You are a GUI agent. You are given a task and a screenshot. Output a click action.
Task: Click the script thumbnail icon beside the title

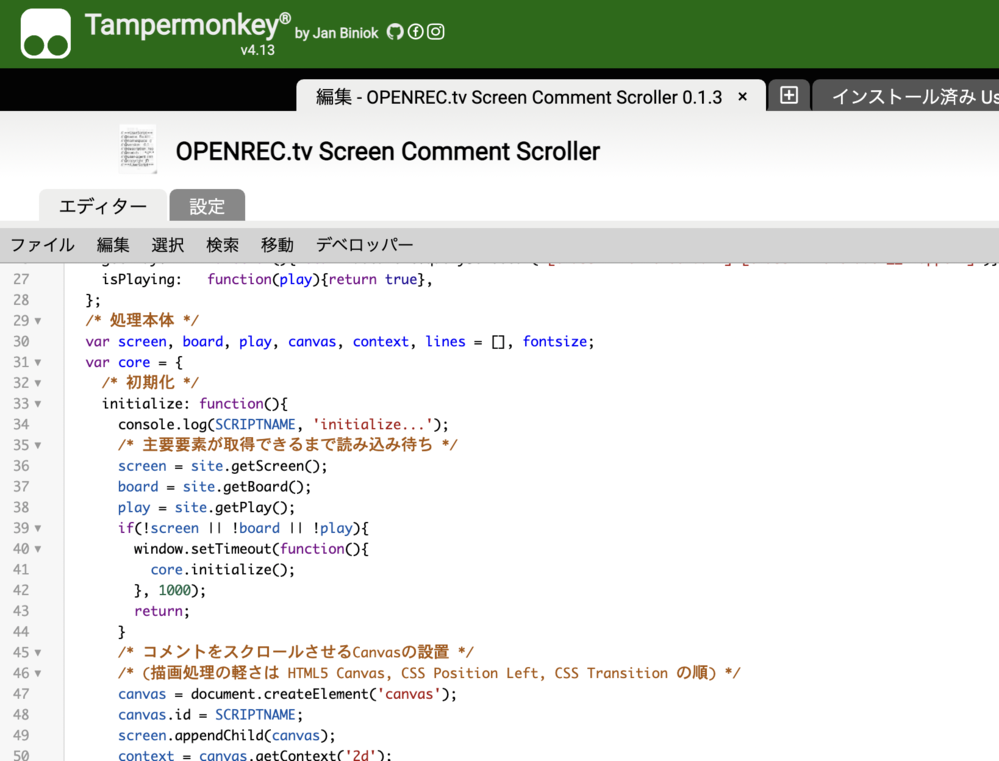[137, 150]
